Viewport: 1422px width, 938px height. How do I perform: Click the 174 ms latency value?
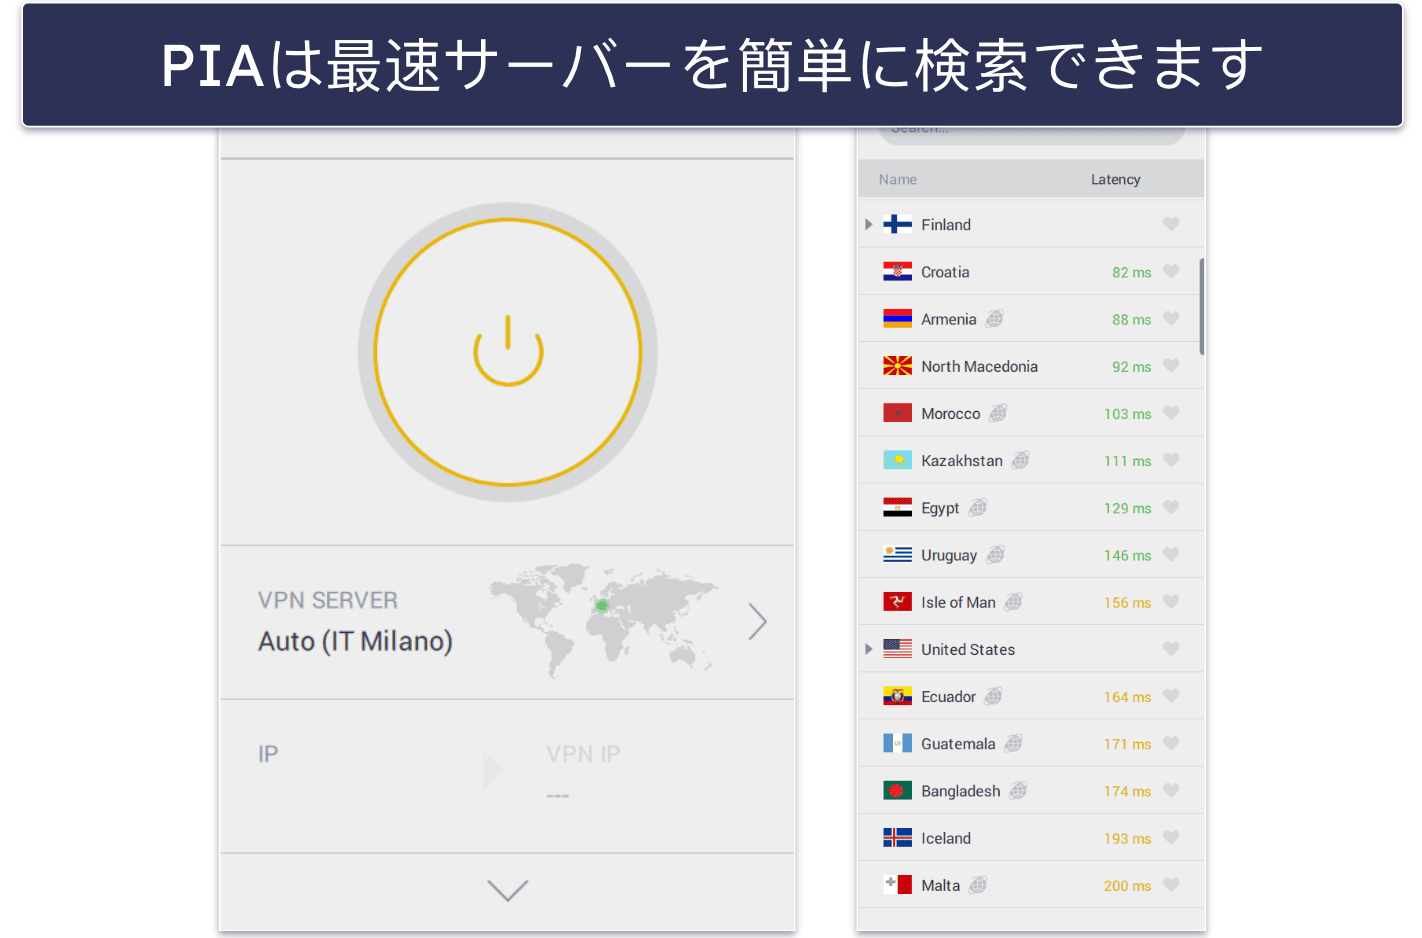1127,791
